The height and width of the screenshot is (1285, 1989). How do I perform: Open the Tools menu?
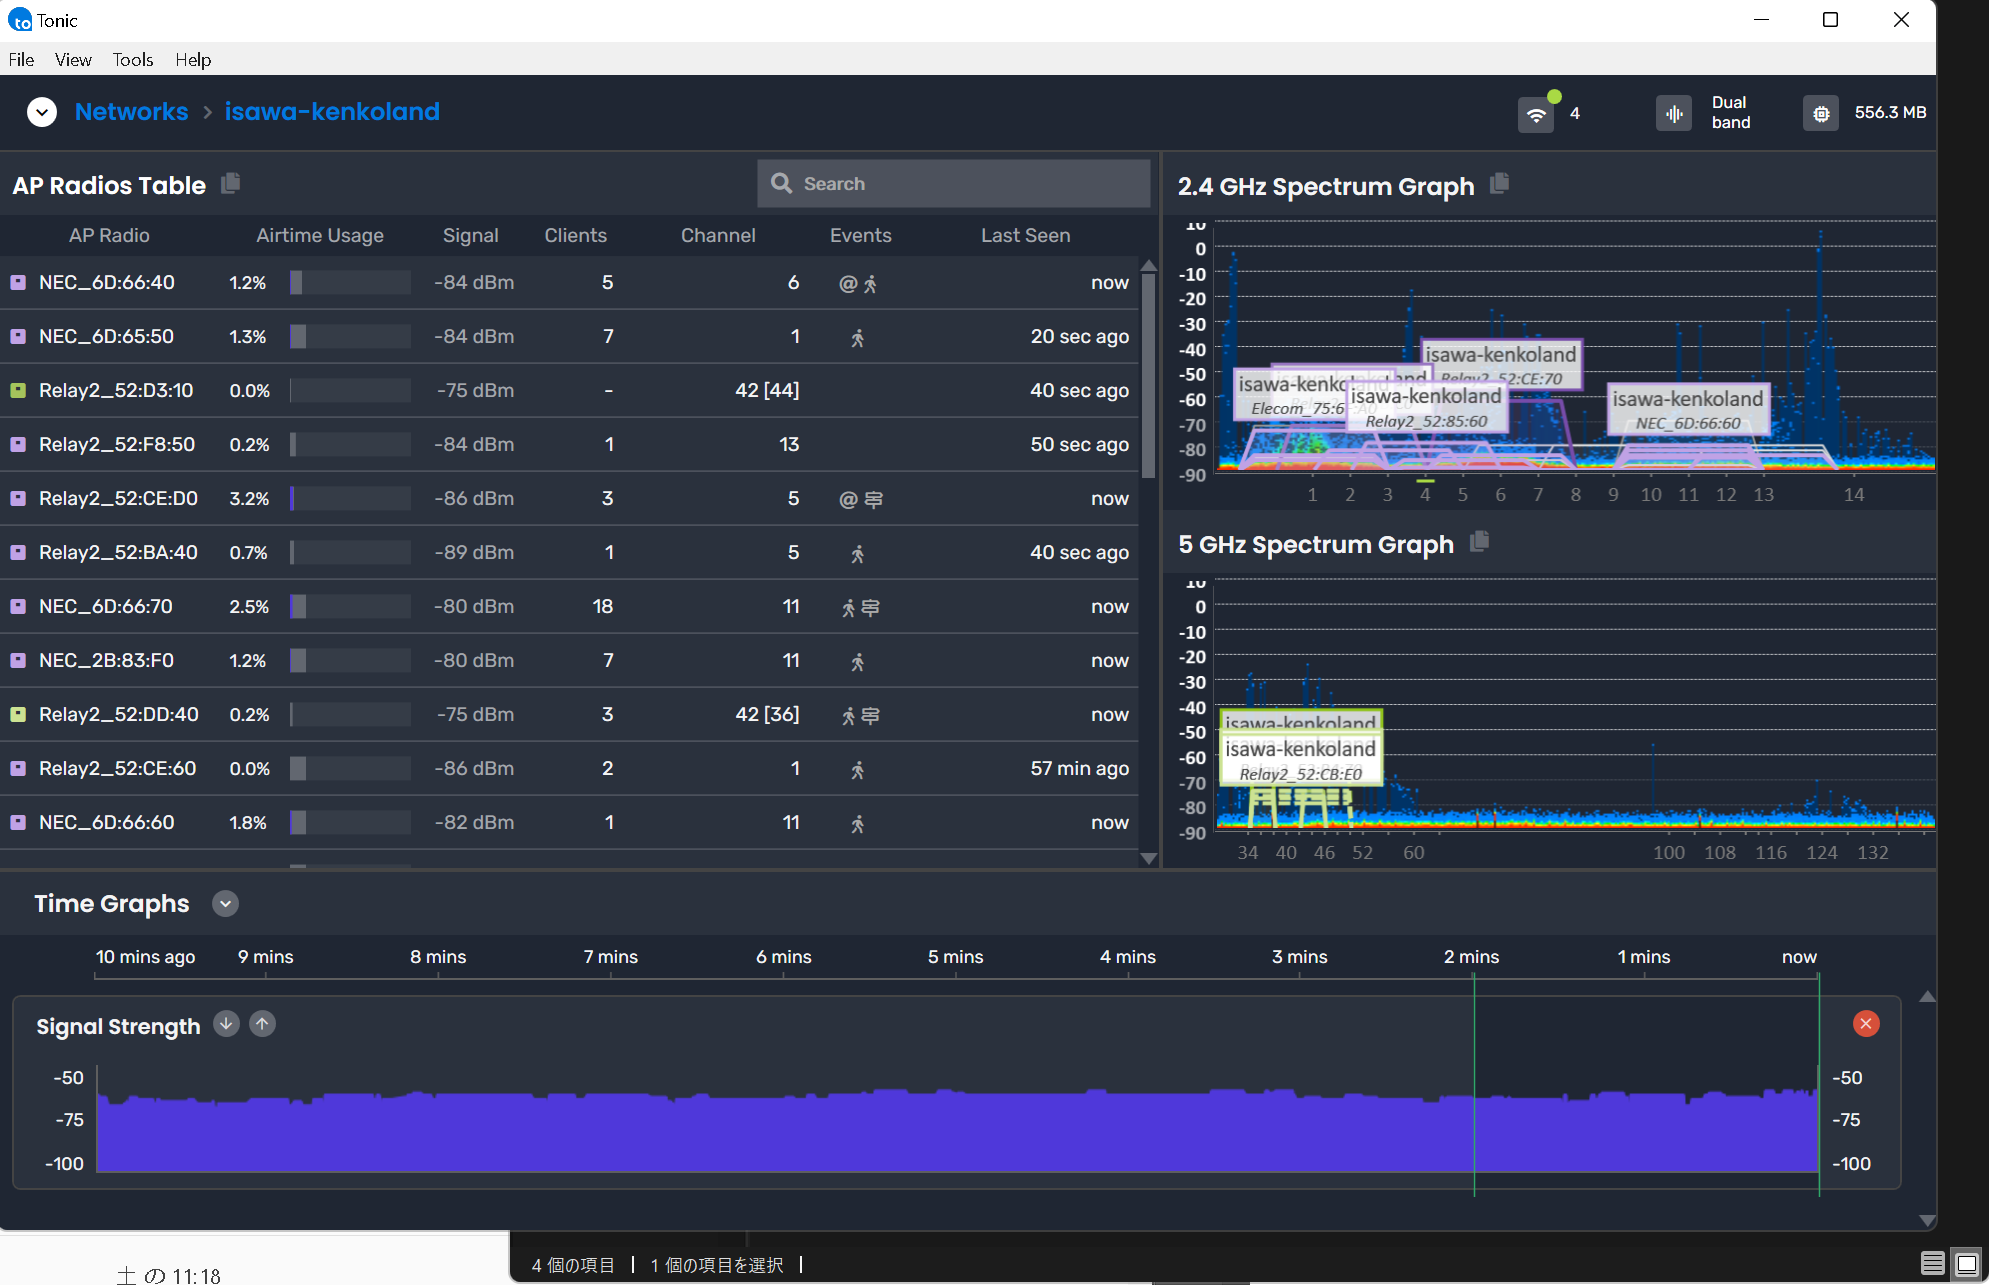pos(132,60)
